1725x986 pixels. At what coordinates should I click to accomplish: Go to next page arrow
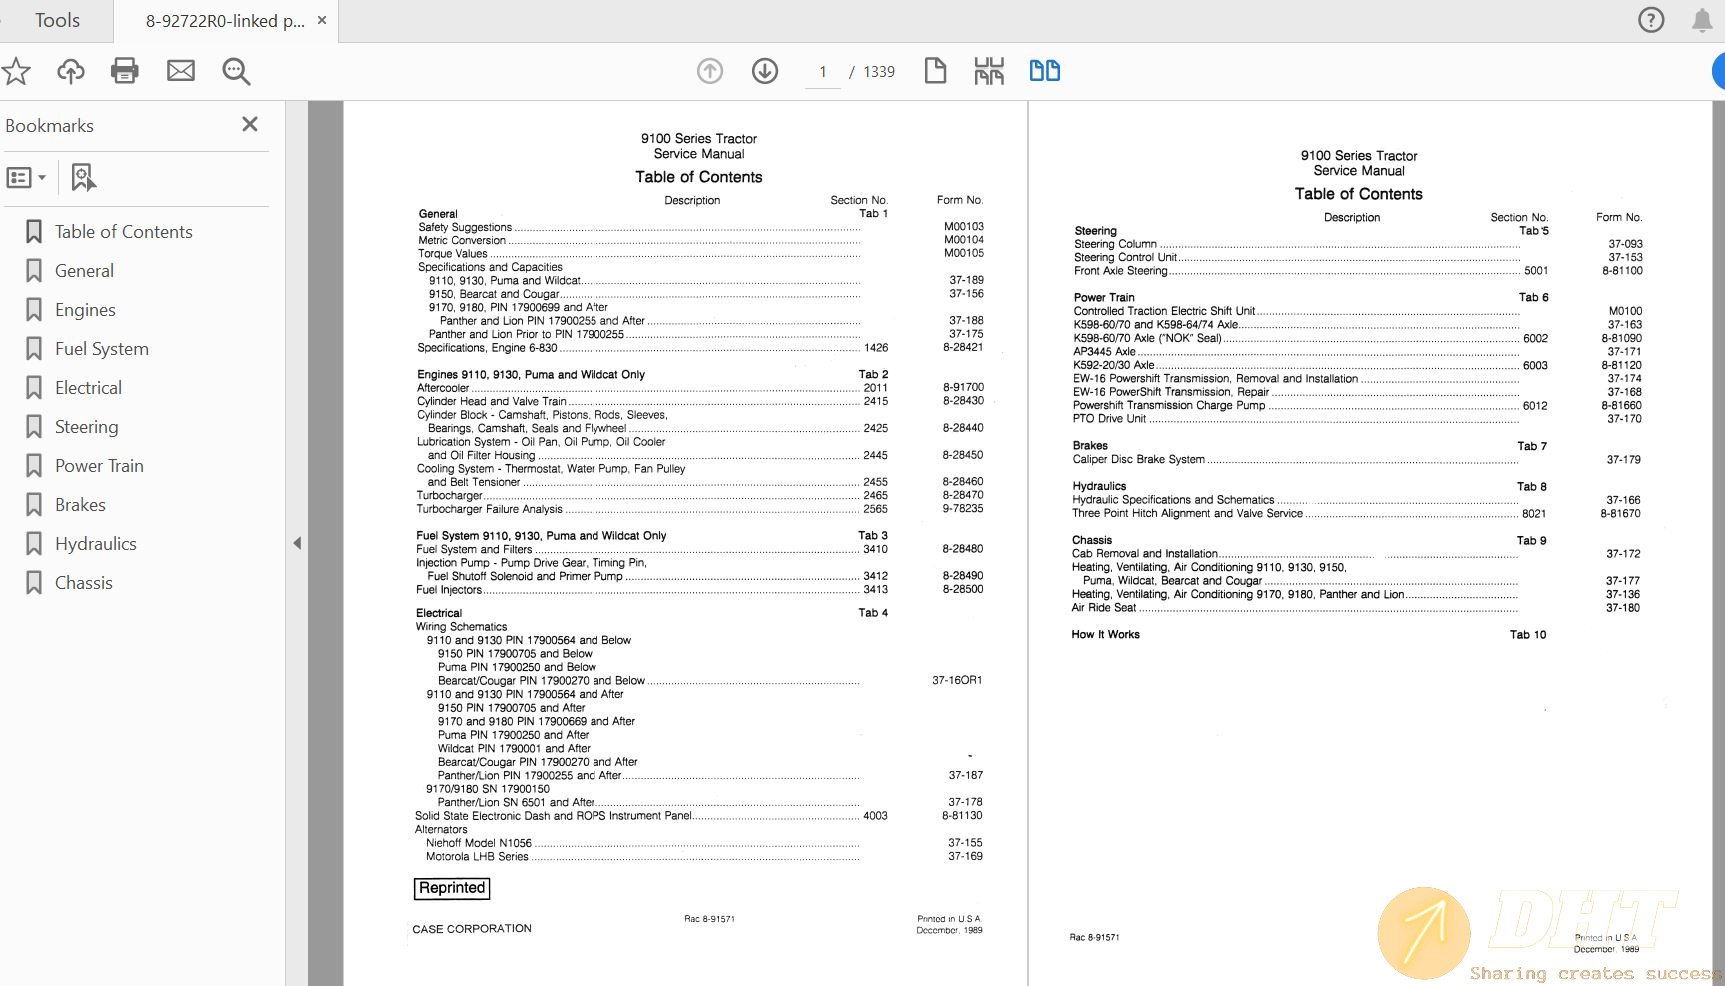(x=765, y=71)
